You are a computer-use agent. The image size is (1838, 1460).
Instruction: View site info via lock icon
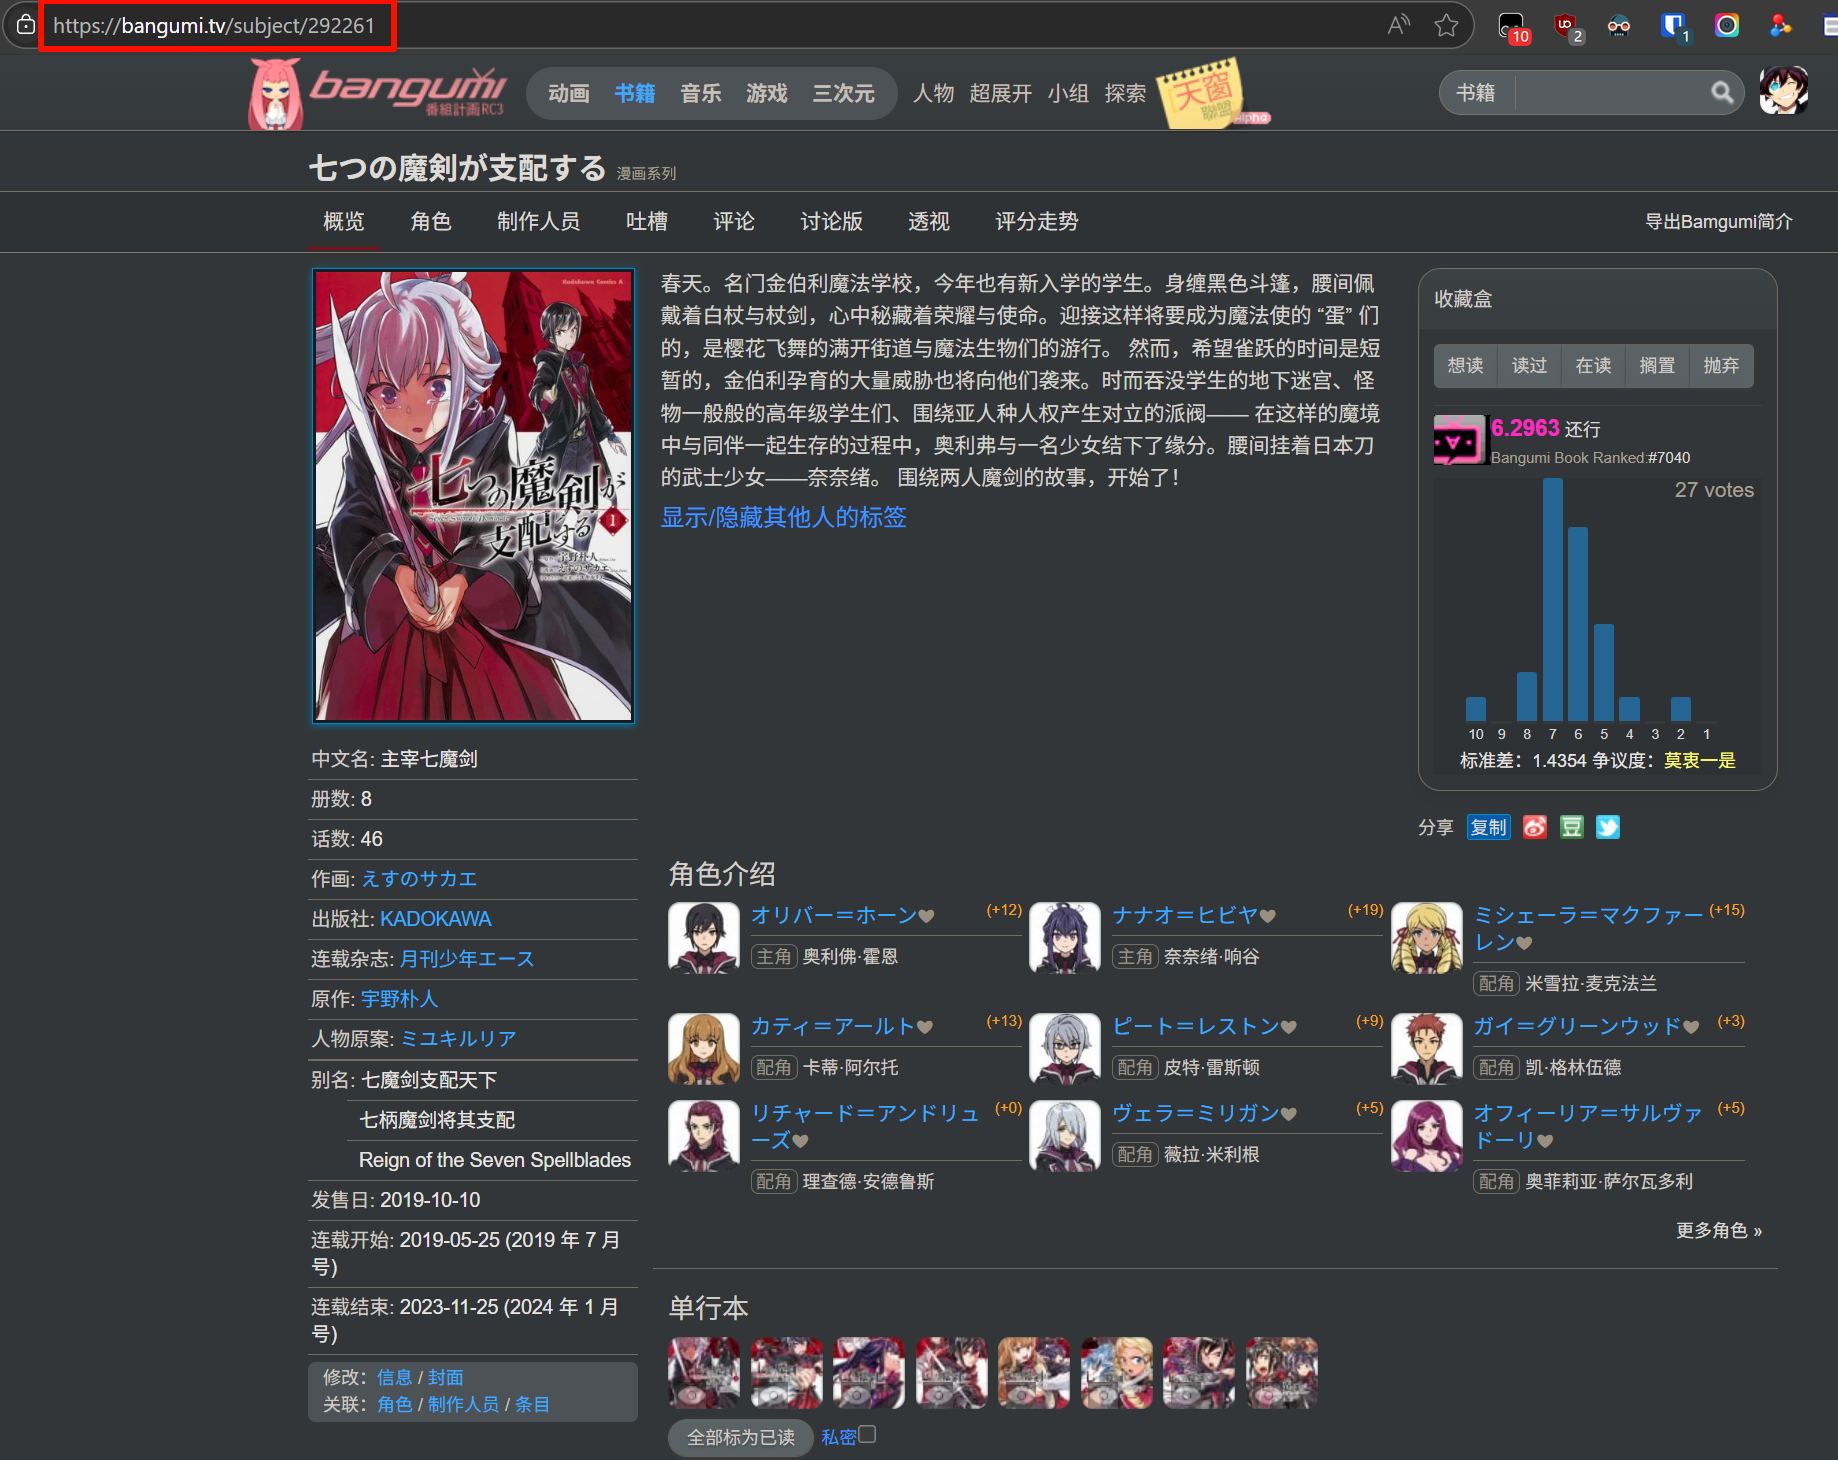(26, 25)
